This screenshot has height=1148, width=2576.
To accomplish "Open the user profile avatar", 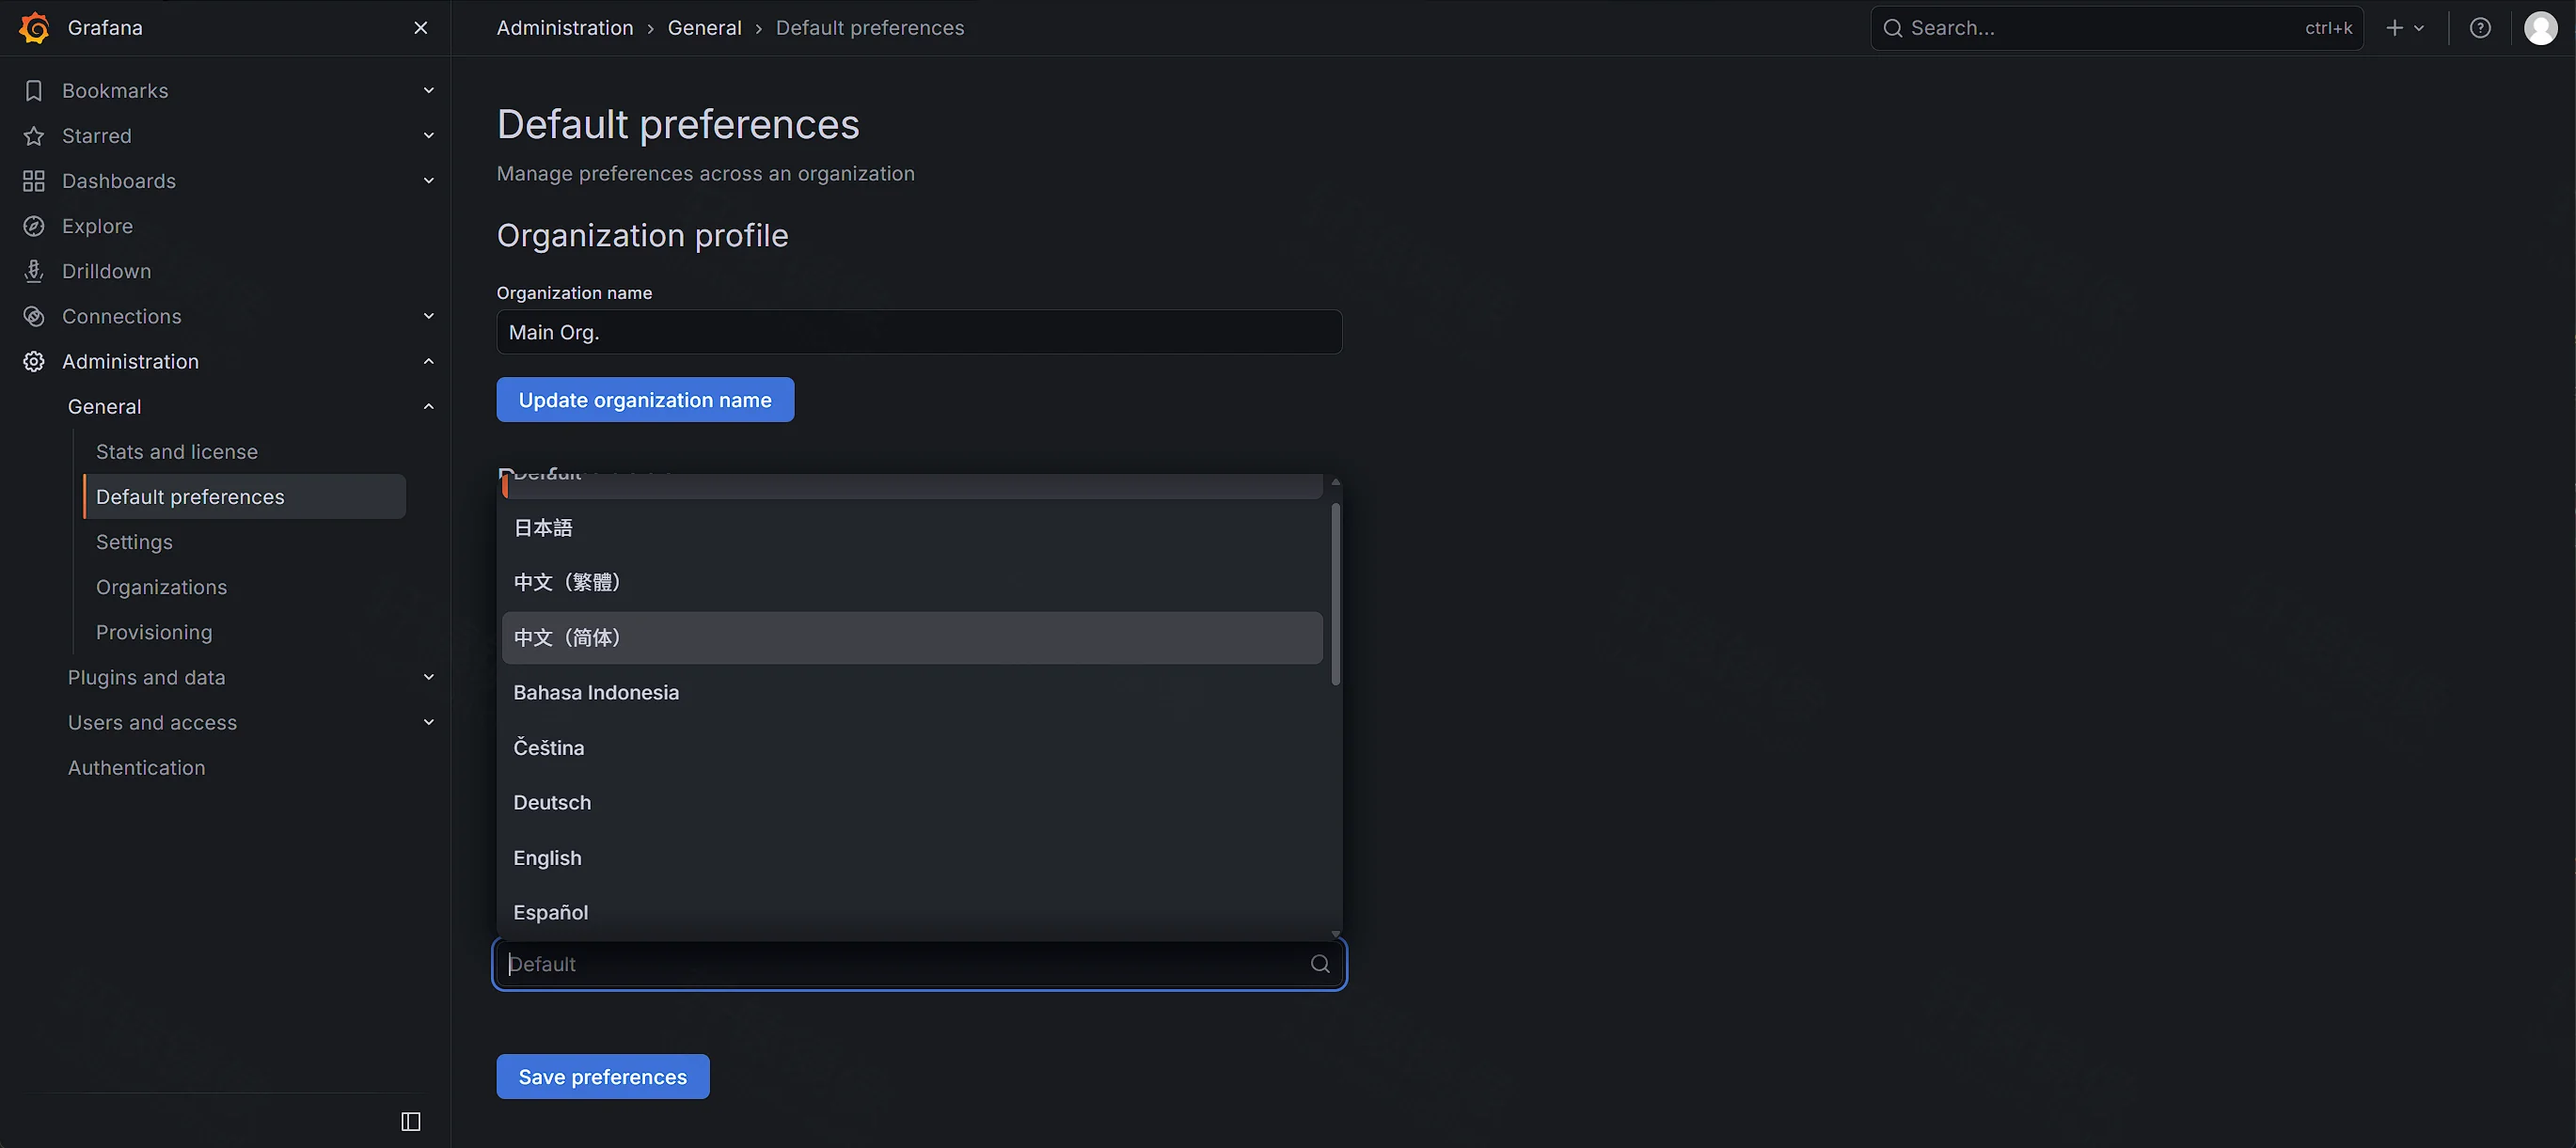I will click(x=2541, y=28).
